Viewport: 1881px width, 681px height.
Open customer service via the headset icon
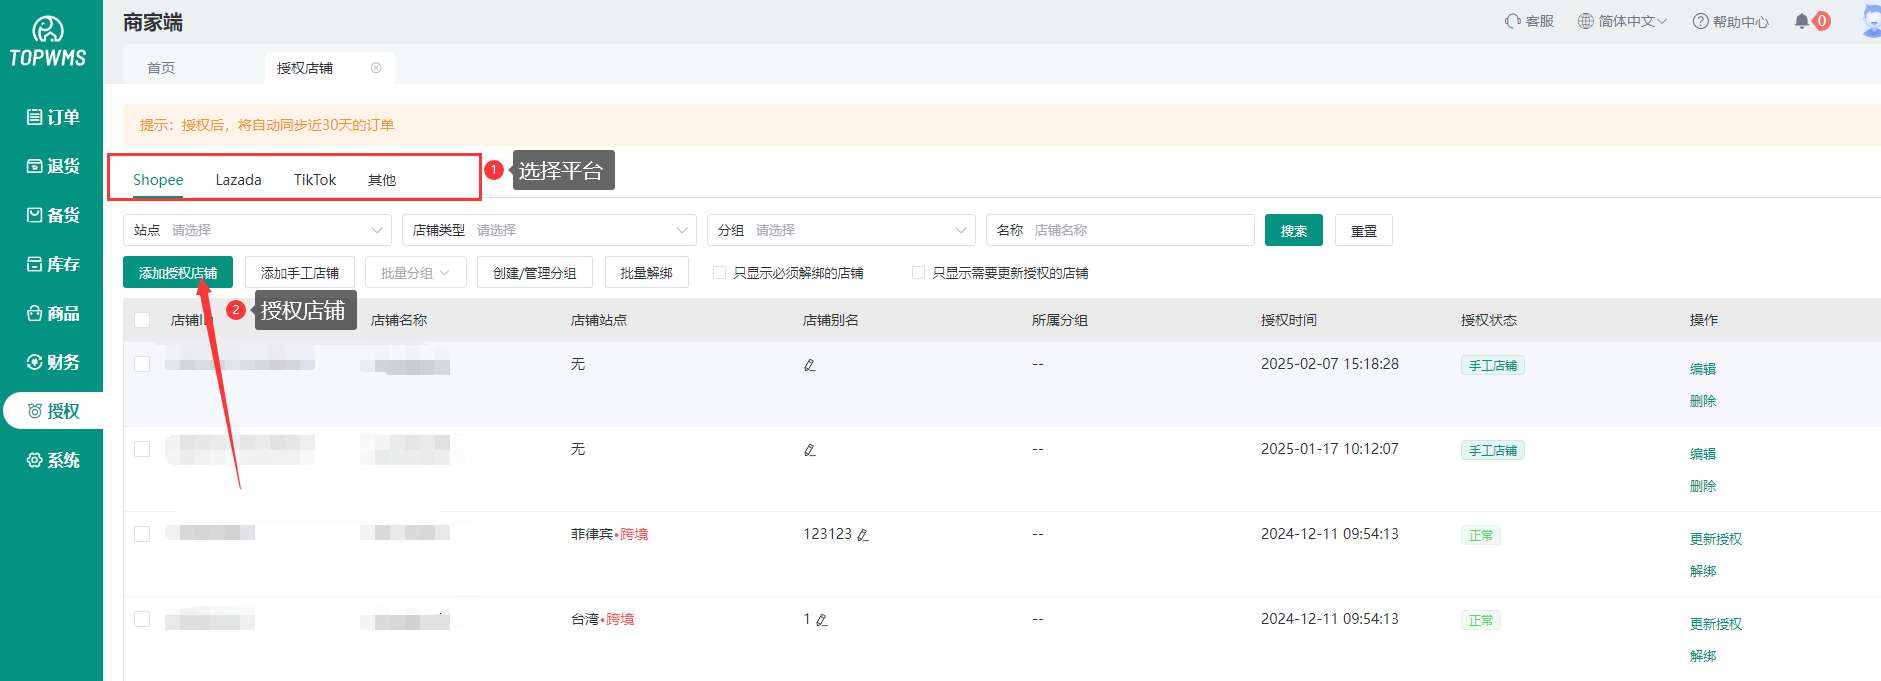click(x=1513, y=21)
